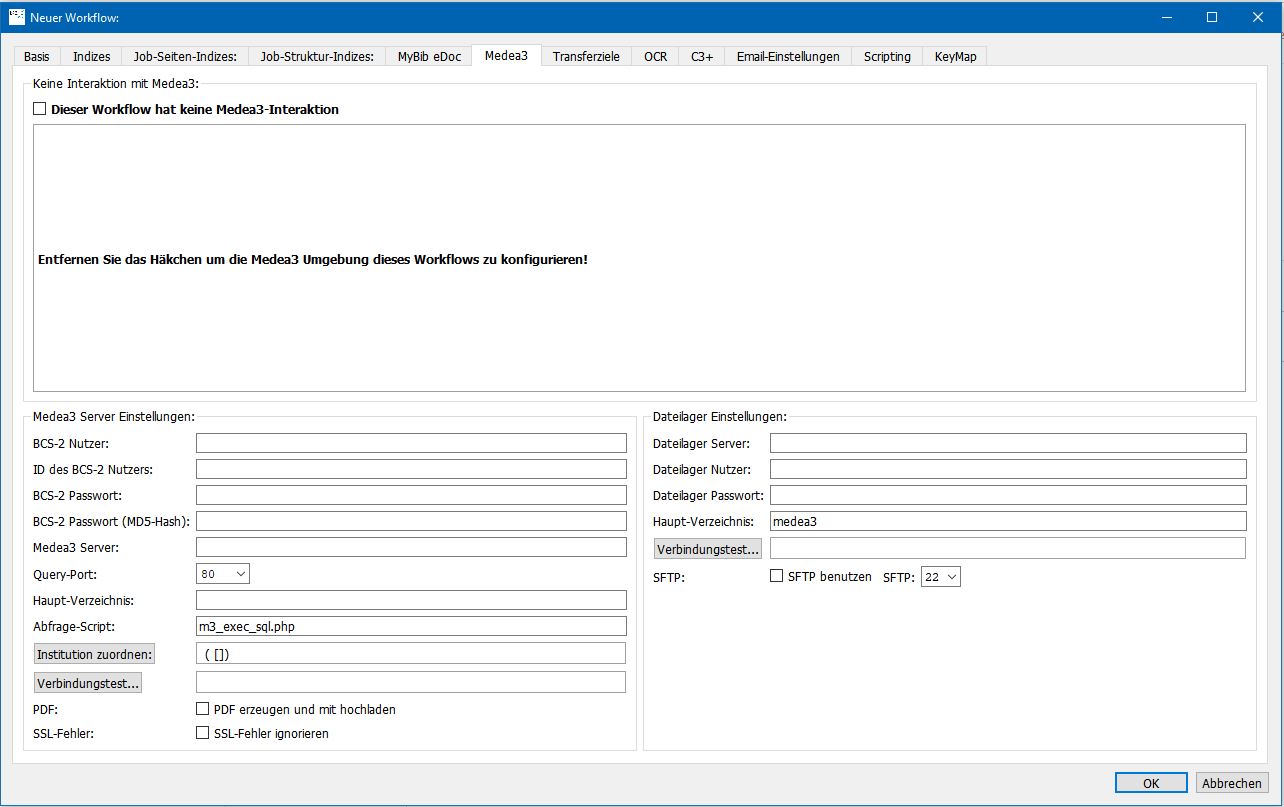Open the Indizes tab
This screenshot has width=1284, height=807.
tap(92, 57)
